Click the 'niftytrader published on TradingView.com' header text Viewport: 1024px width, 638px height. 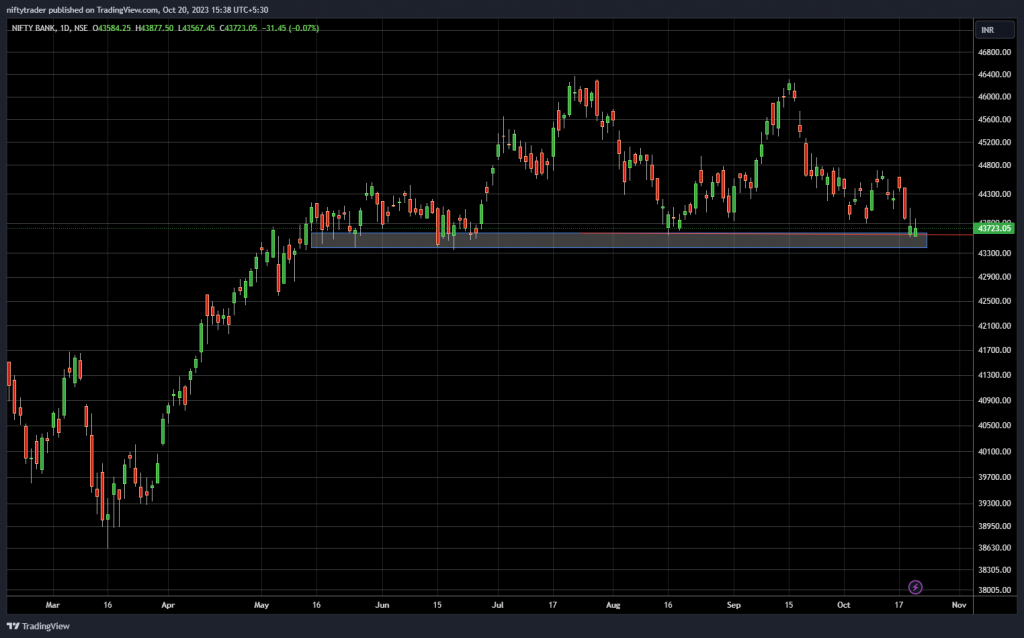[82, 10]
